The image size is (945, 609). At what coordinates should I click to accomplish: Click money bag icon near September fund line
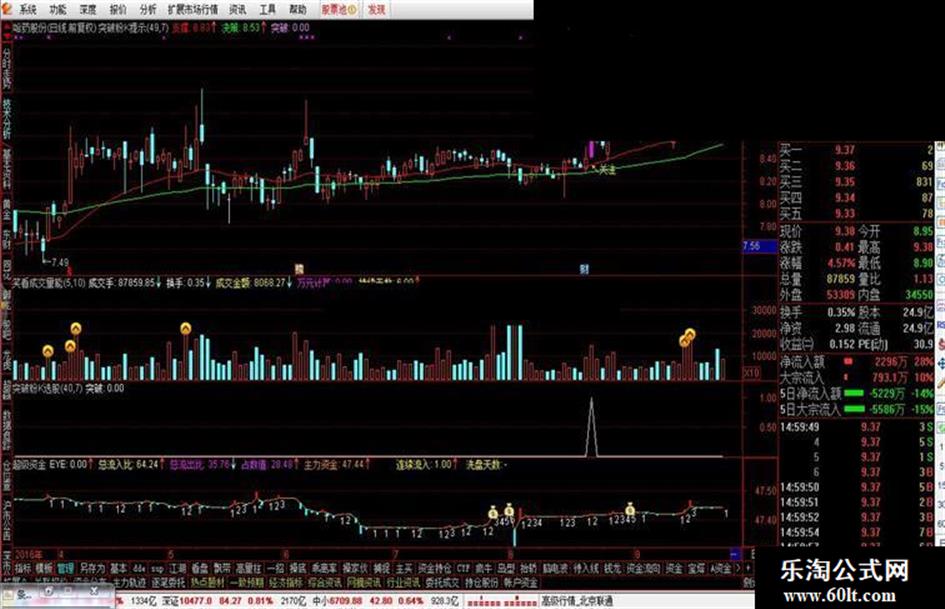pos(630,510)
